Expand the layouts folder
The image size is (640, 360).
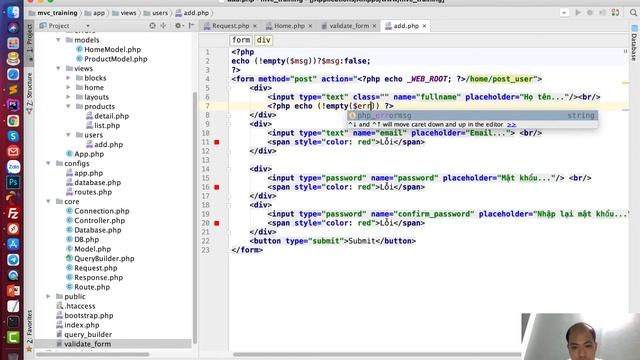(x=68, y=97)
